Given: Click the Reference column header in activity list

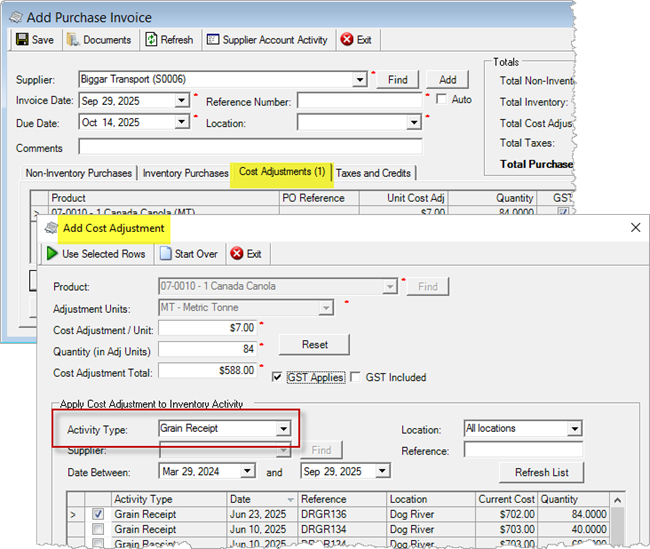Looking at the screenshot, I should pos(342,499).
